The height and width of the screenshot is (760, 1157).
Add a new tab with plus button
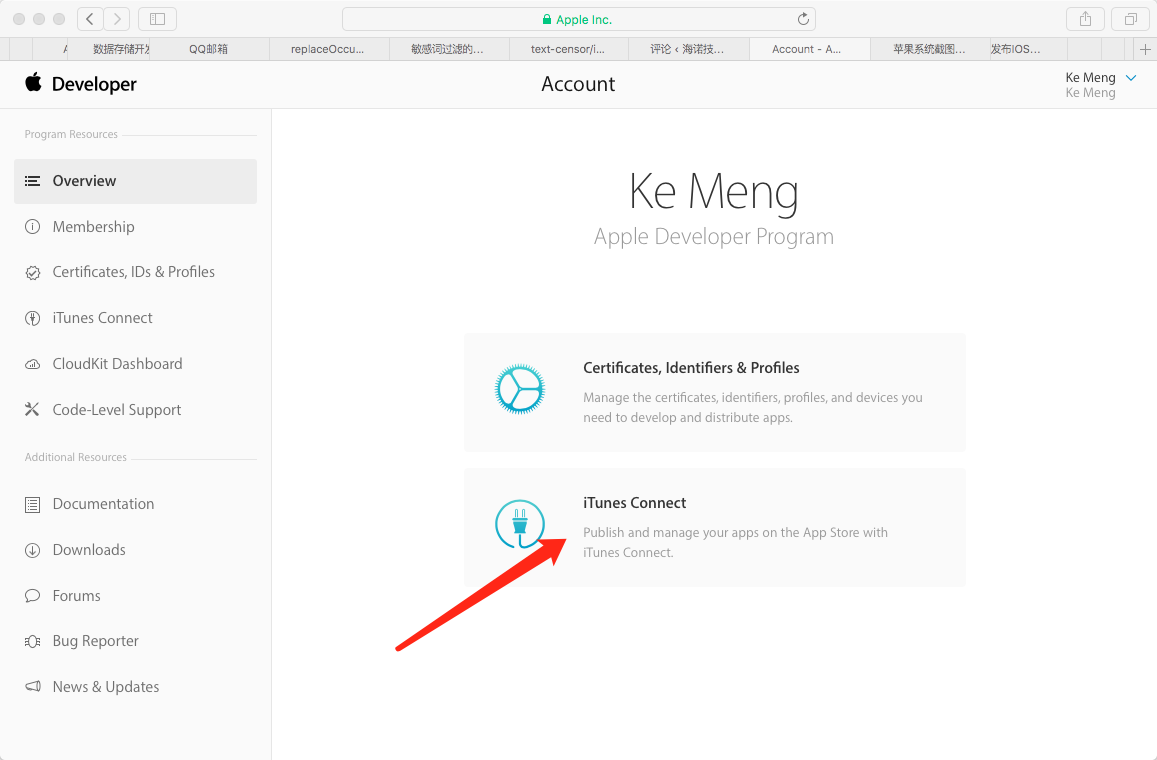[1145, 49]
